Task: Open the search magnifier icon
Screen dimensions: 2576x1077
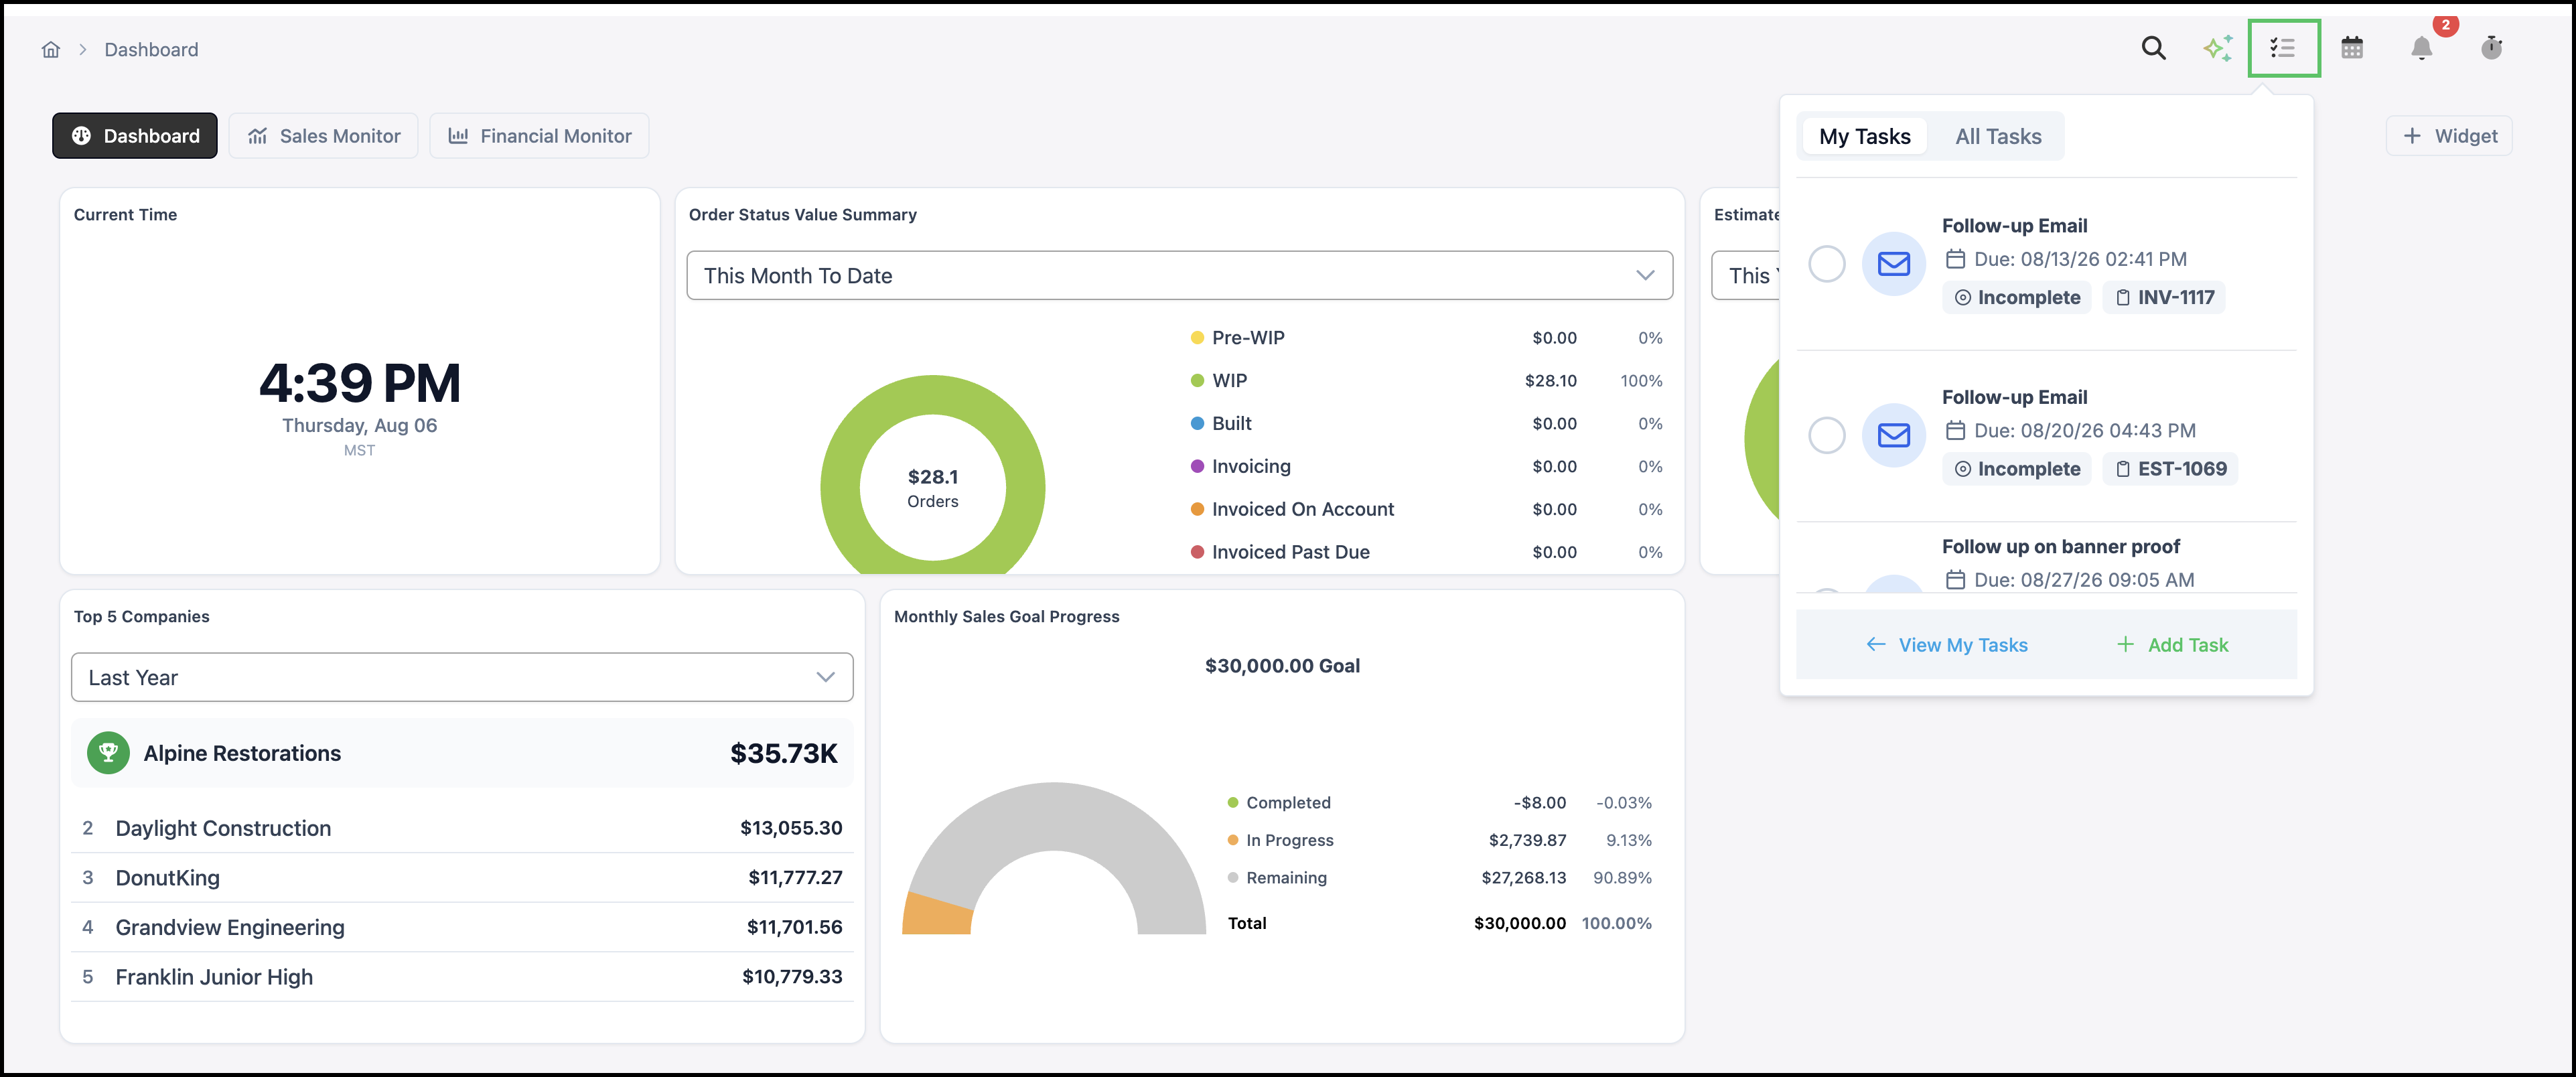Action: click(2153, 48)
